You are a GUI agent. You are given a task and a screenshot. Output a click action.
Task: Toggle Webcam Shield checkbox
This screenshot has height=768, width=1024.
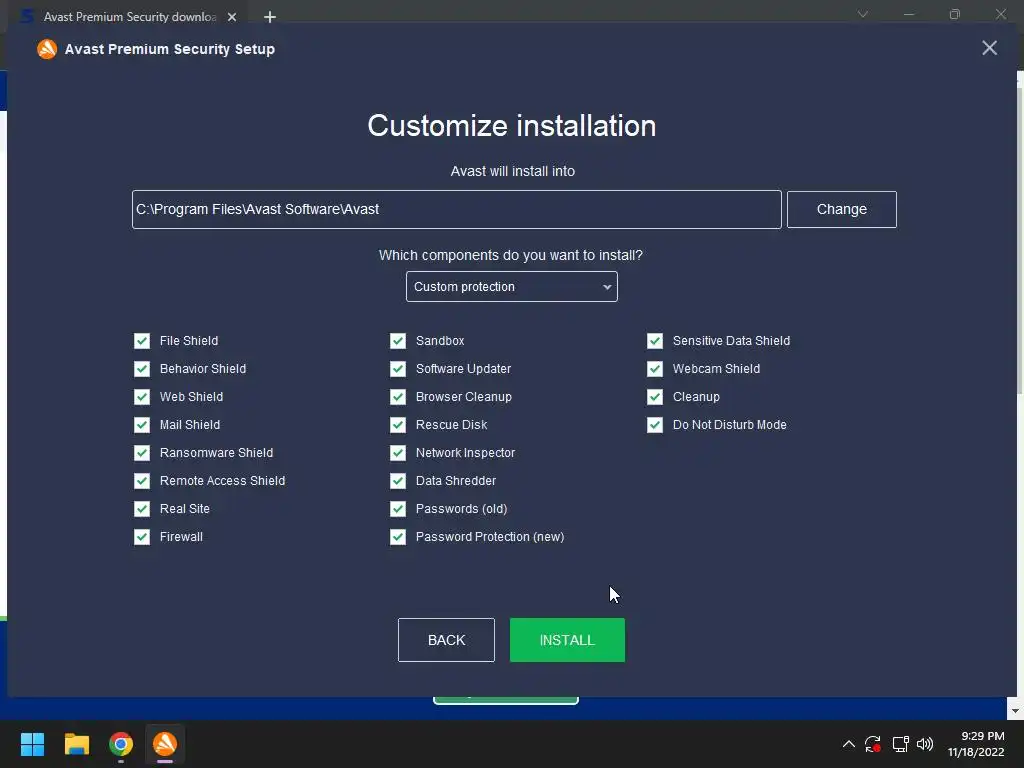click(655, 369)
